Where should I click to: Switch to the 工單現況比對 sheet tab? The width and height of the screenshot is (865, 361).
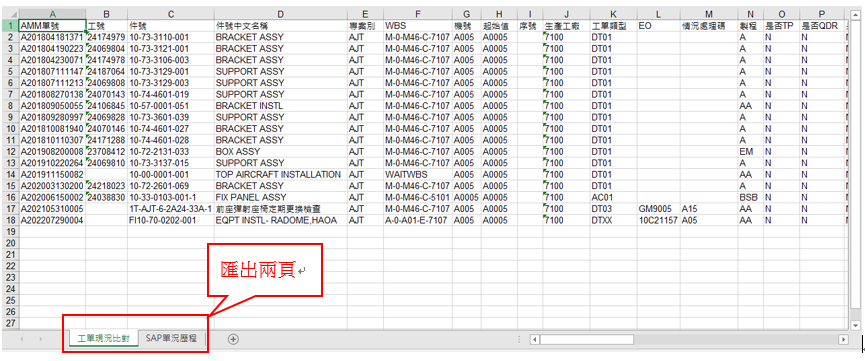pyautogui.click(x=104, y=339)
